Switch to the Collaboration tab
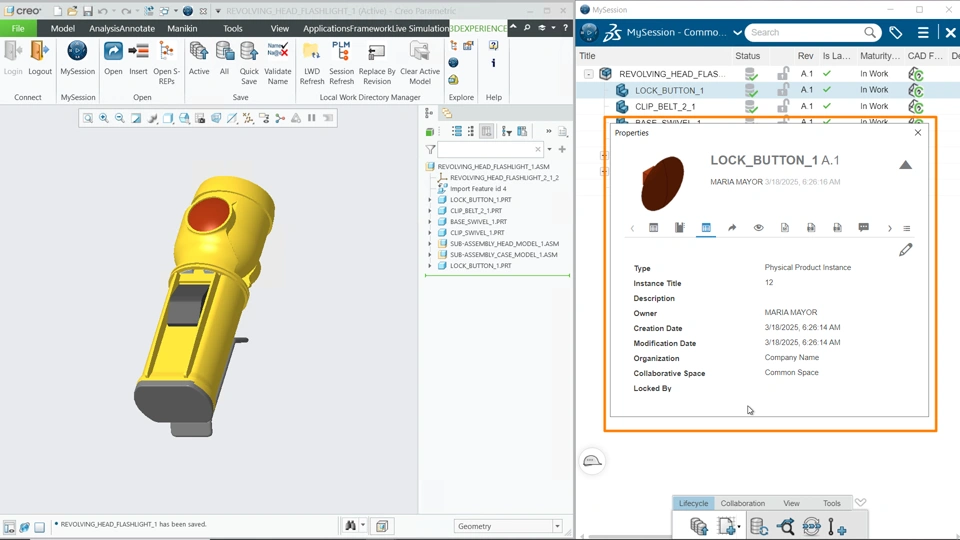960x540 pixels. point(742,503)
